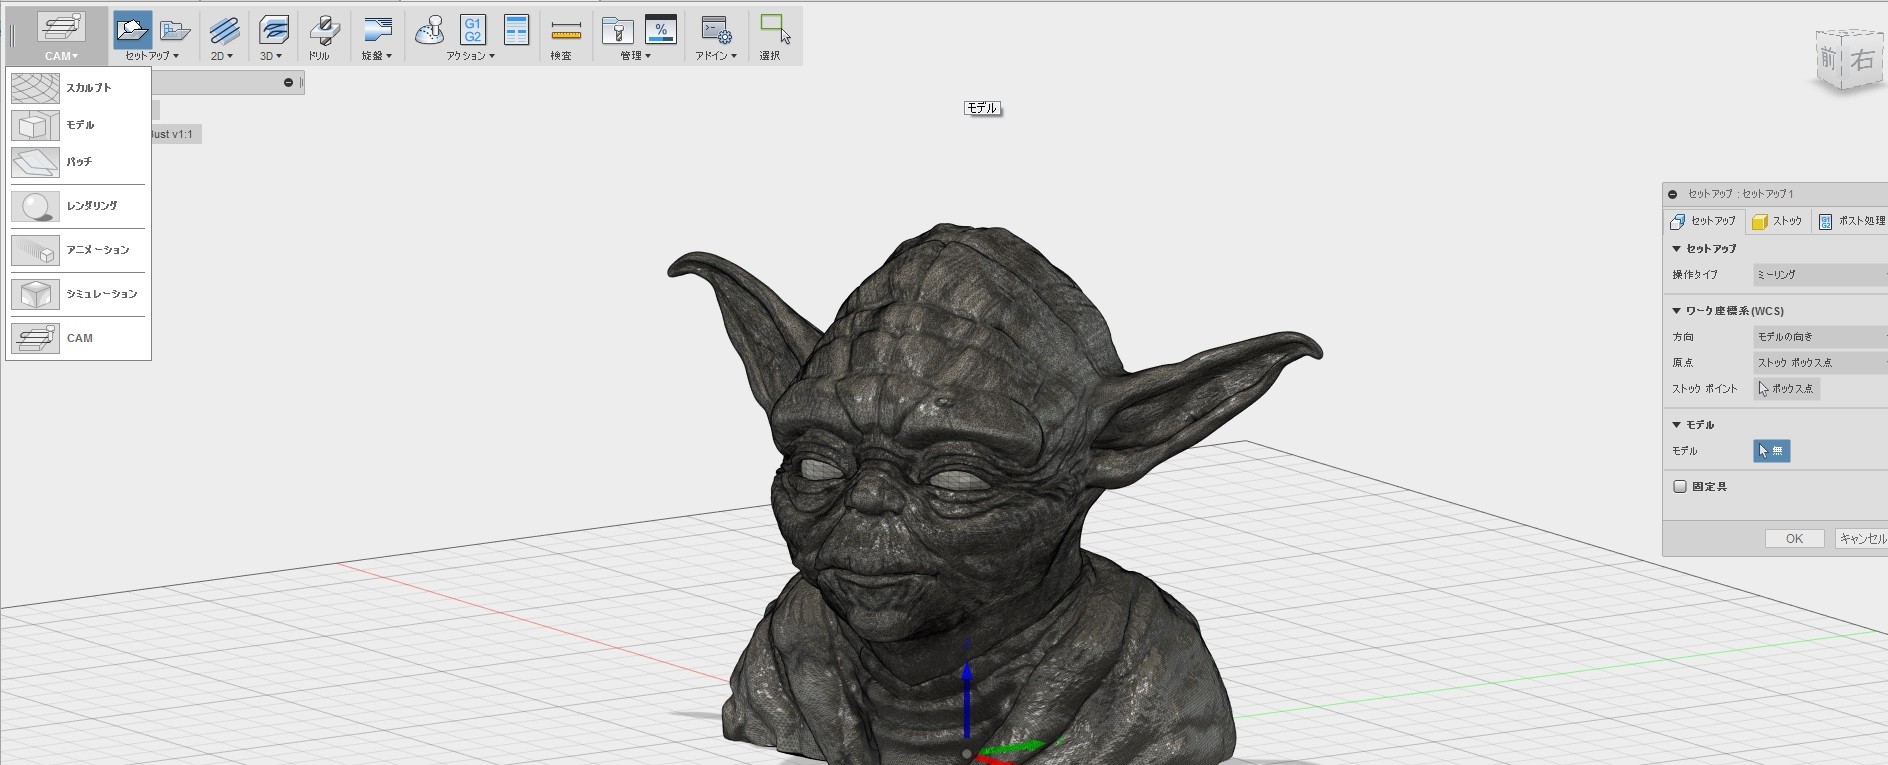Switch to the モデル workspace in menu

pos(78,125)
